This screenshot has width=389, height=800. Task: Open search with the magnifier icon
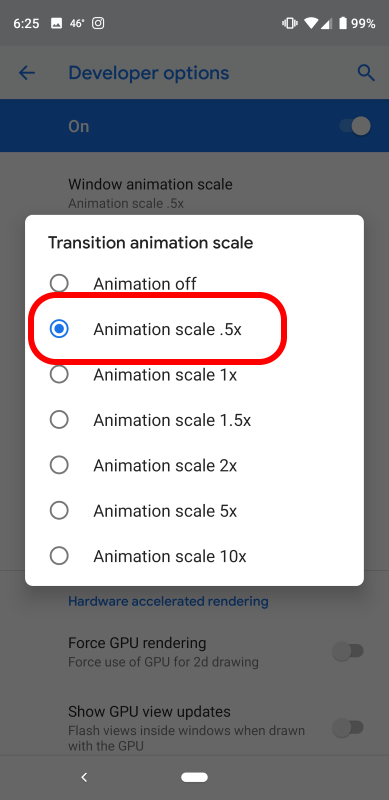click(x=366, y=73)
